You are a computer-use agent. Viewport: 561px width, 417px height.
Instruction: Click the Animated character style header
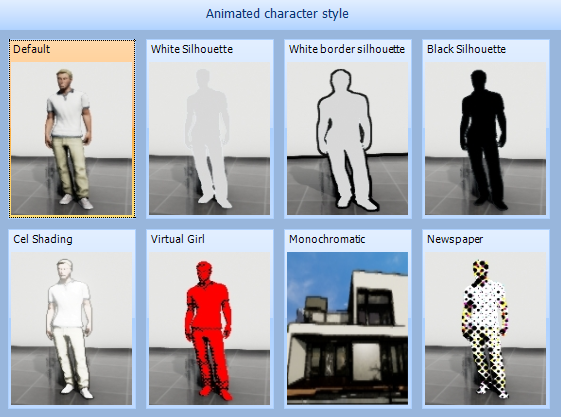tap(277, 14)
